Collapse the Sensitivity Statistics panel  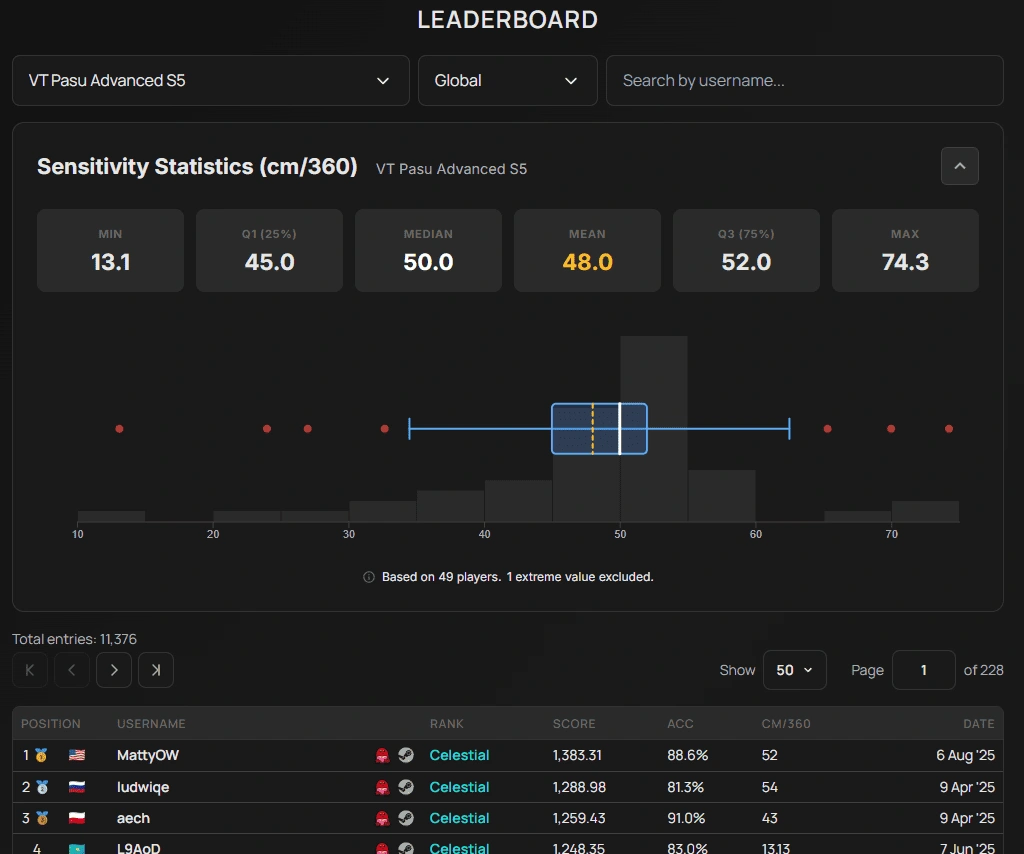(959, 166)
